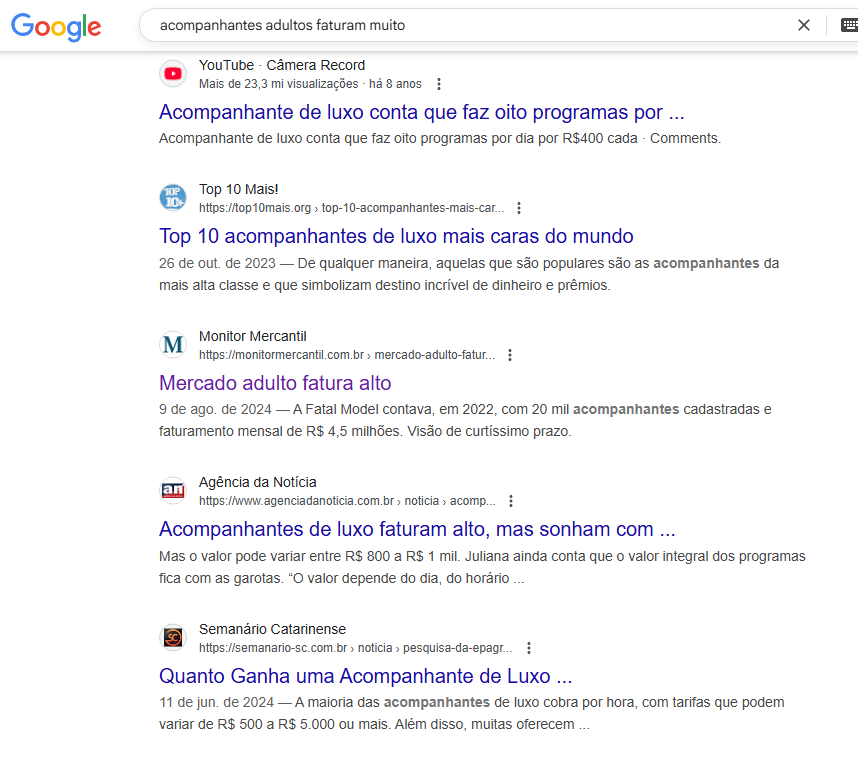
Task: Click the Google logo
Action: (56, 26)
